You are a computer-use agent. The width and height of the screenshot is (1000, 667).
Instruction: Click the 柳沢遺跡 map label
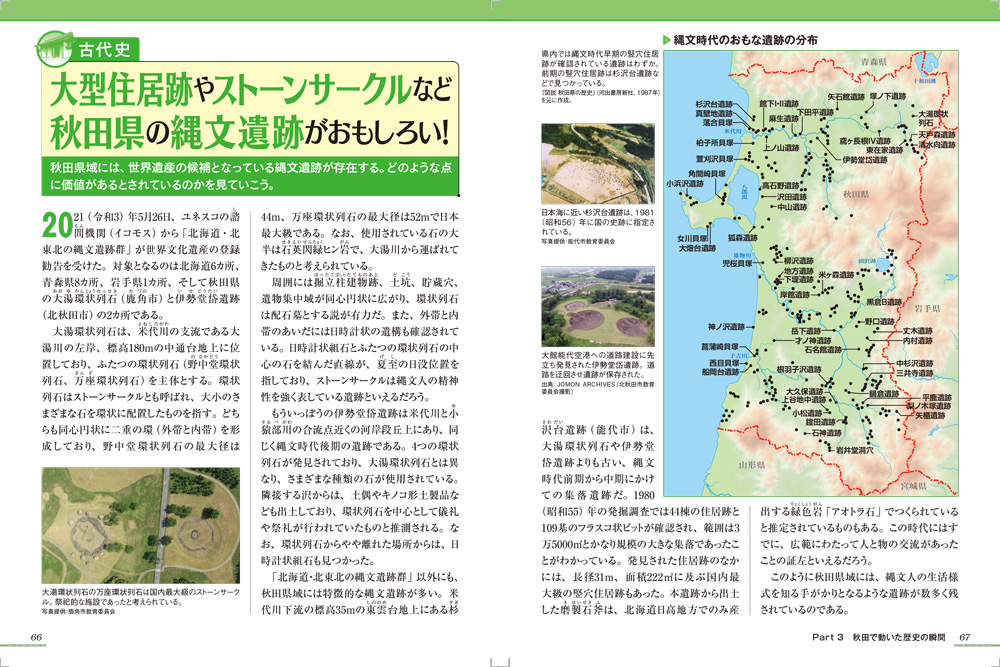[x=798, y=260]
